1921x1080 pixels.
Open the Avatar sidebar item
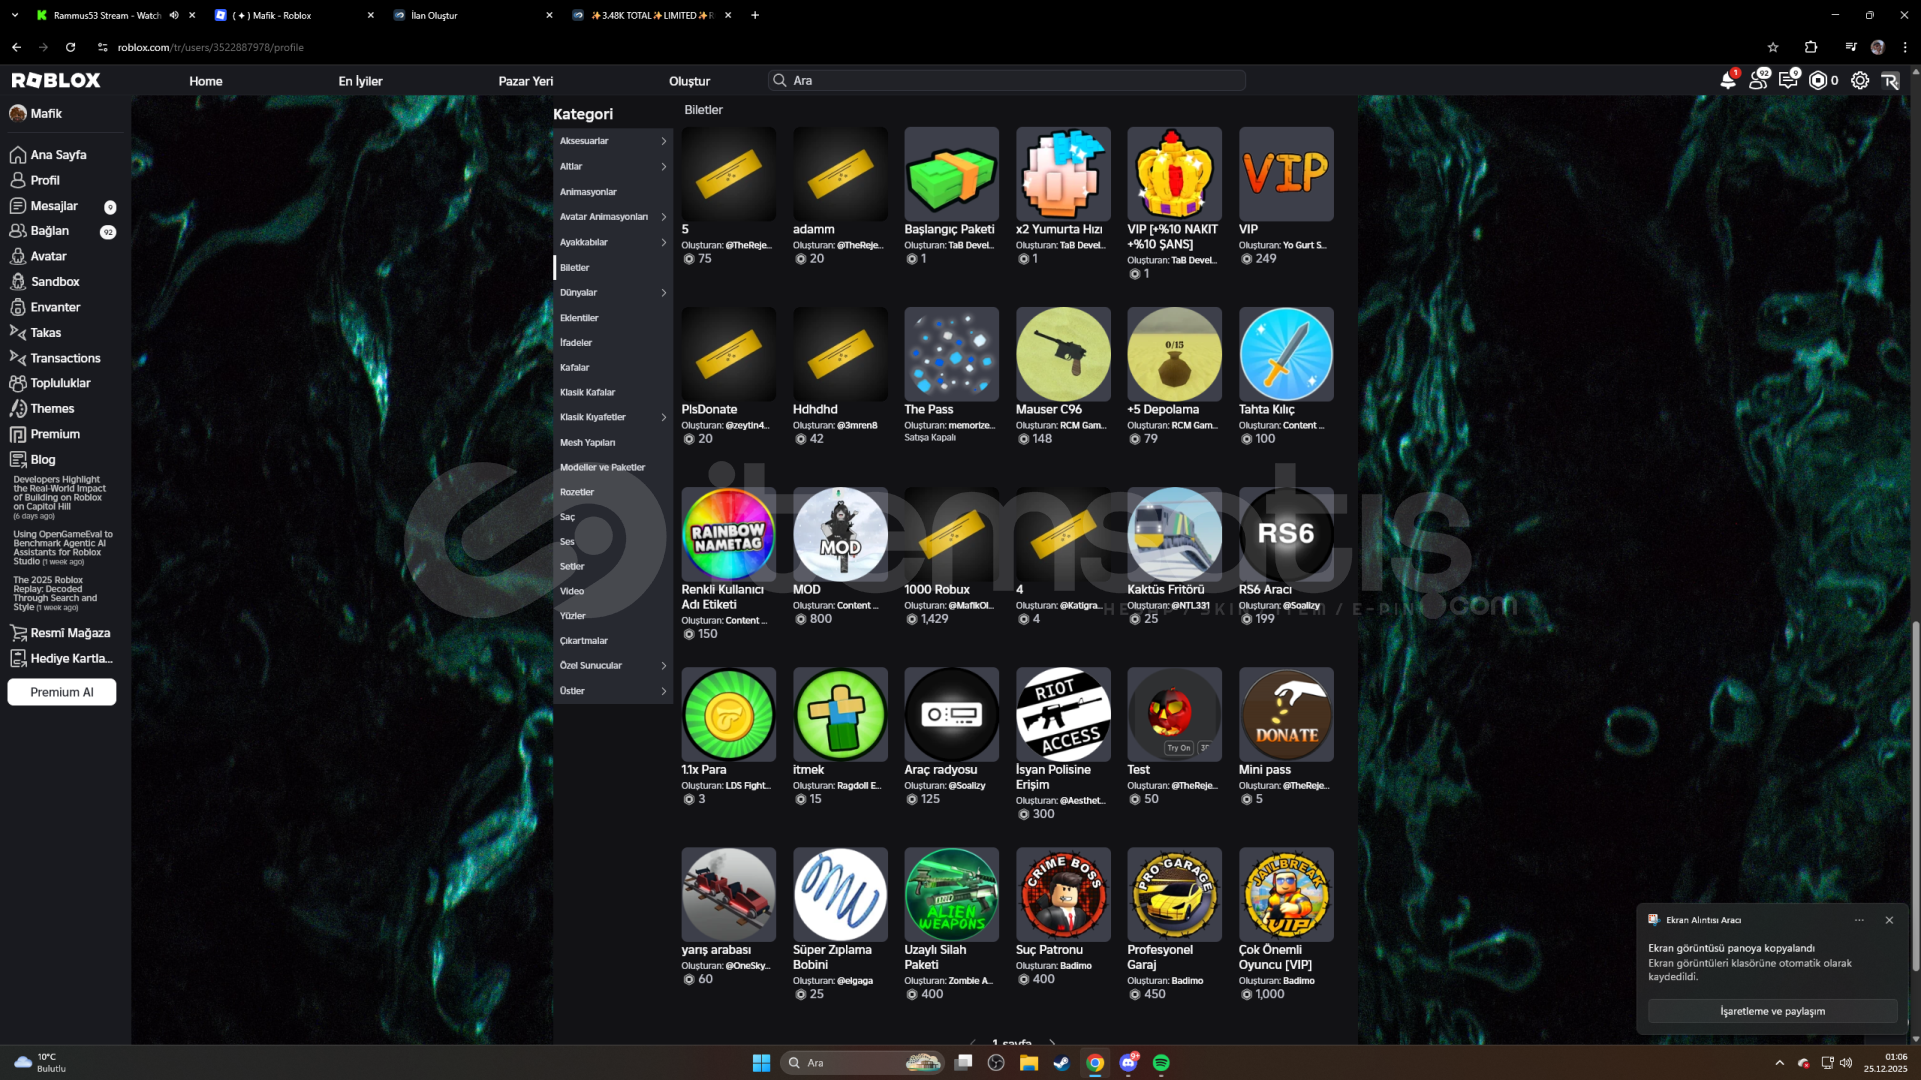(x=48, y=256)
